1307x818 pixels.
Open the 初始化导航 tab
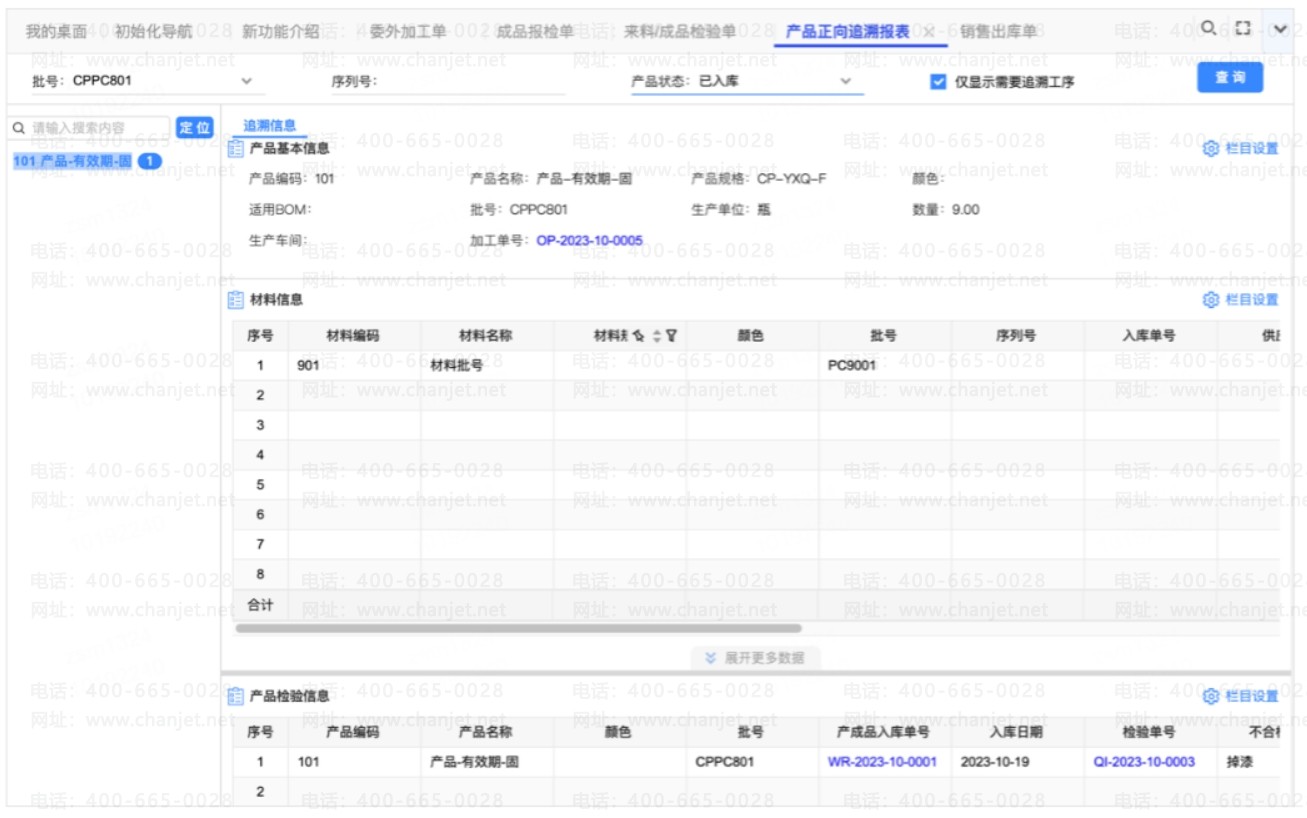click(153, 32)
